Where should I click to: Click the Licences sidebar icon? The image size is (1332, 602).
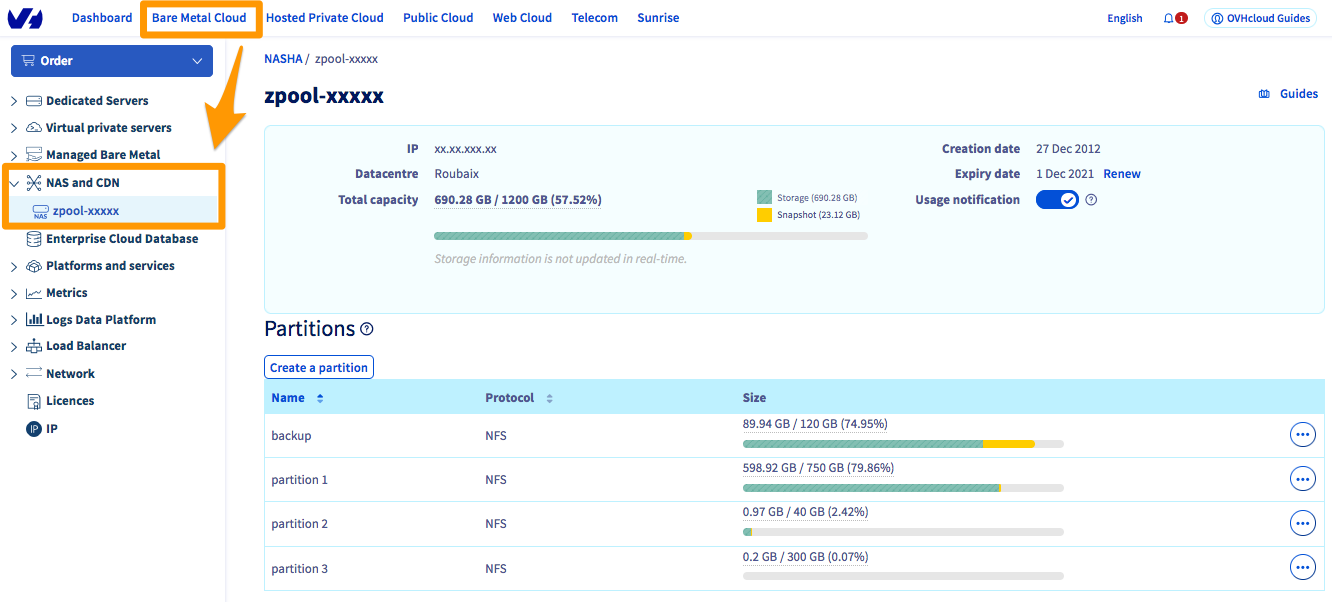click(x=34, y=401)
